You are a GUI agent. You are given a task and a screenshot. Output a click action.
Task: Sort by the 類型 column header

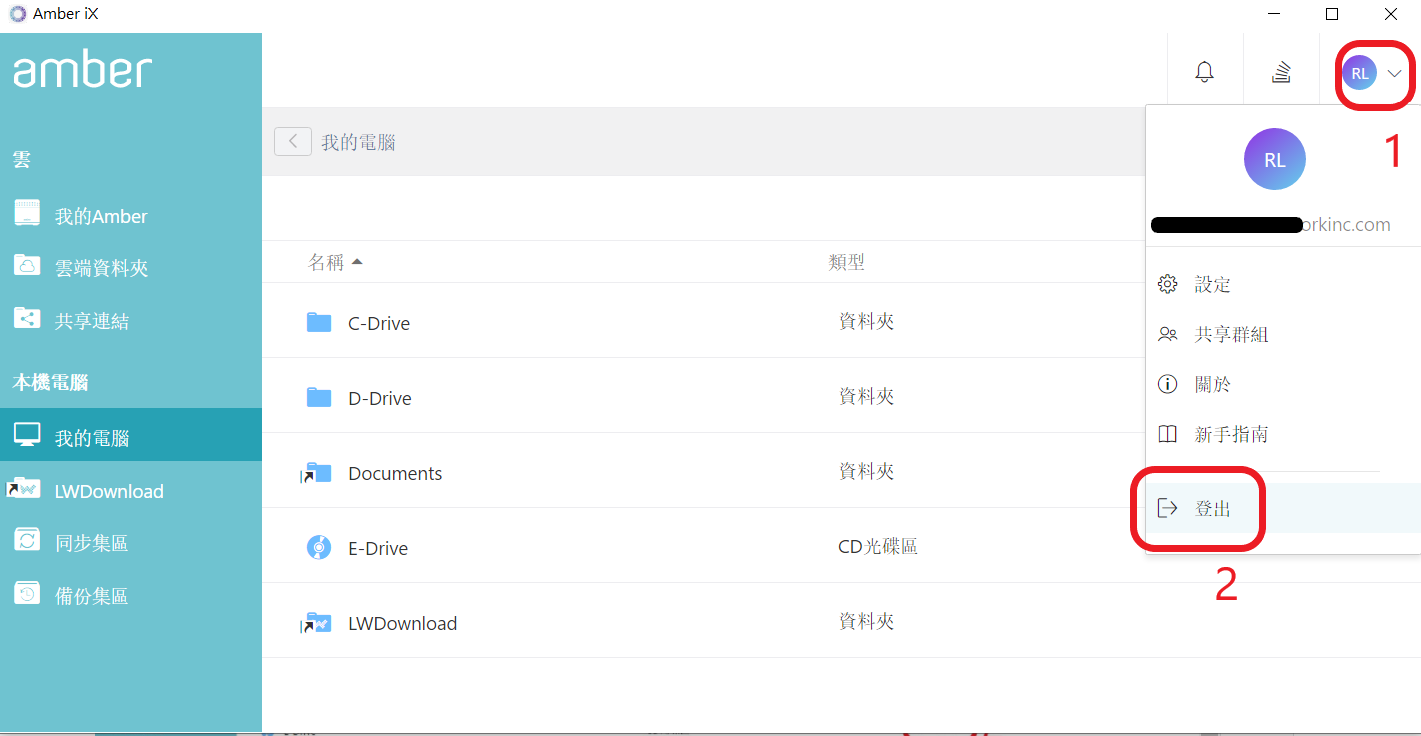[x=846, y=262]
